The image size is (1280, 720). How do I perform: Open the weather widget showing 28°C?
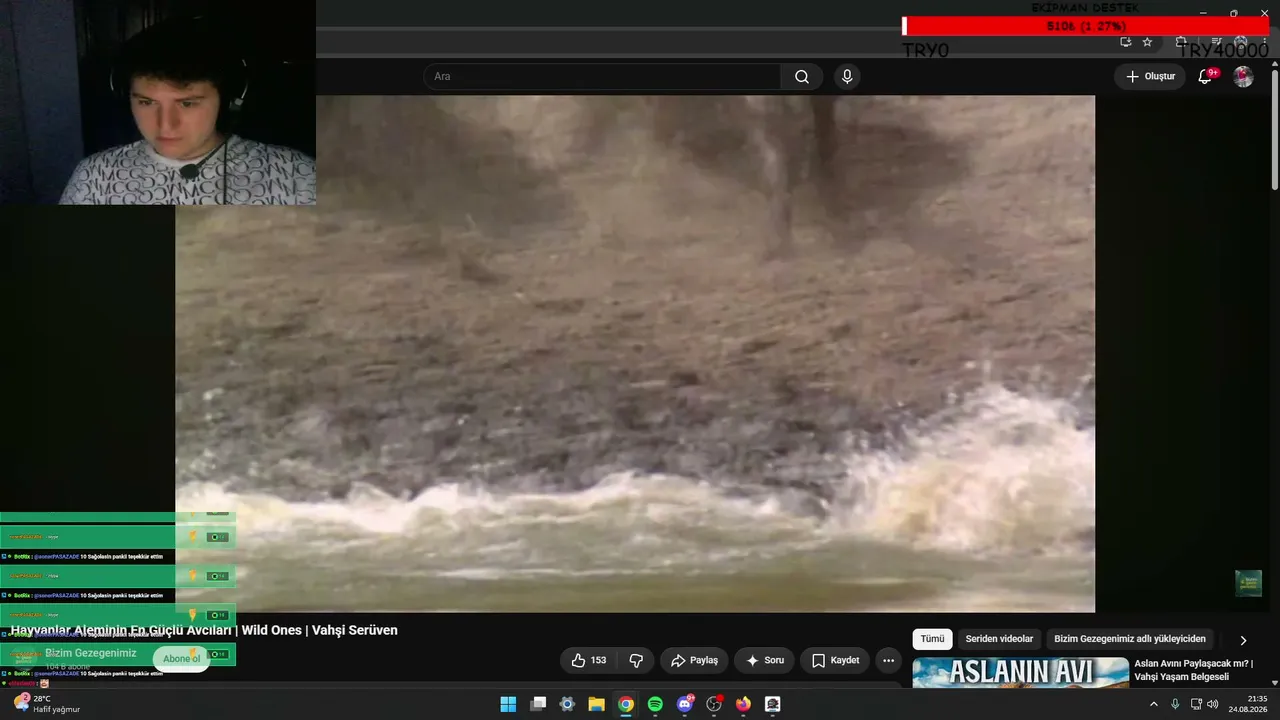coord(46,704)
